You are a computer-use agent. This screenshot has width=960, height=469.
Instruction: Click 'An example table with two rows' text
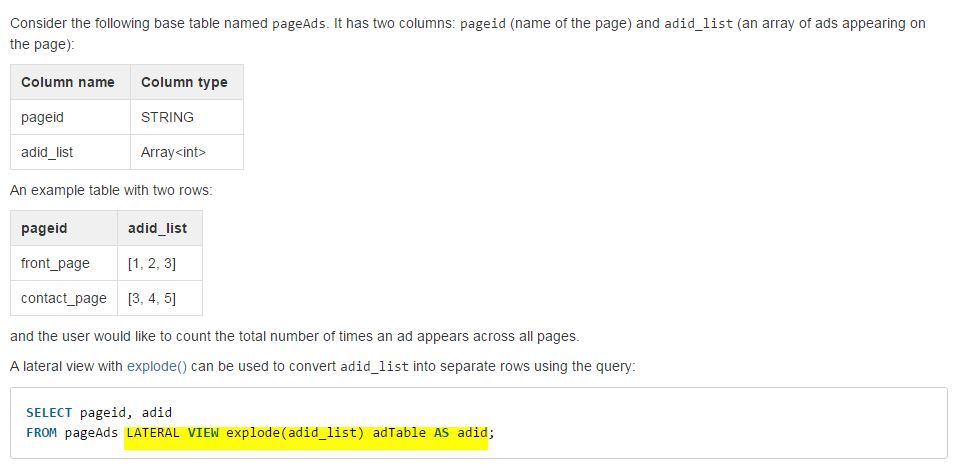[x=111, y=190]
